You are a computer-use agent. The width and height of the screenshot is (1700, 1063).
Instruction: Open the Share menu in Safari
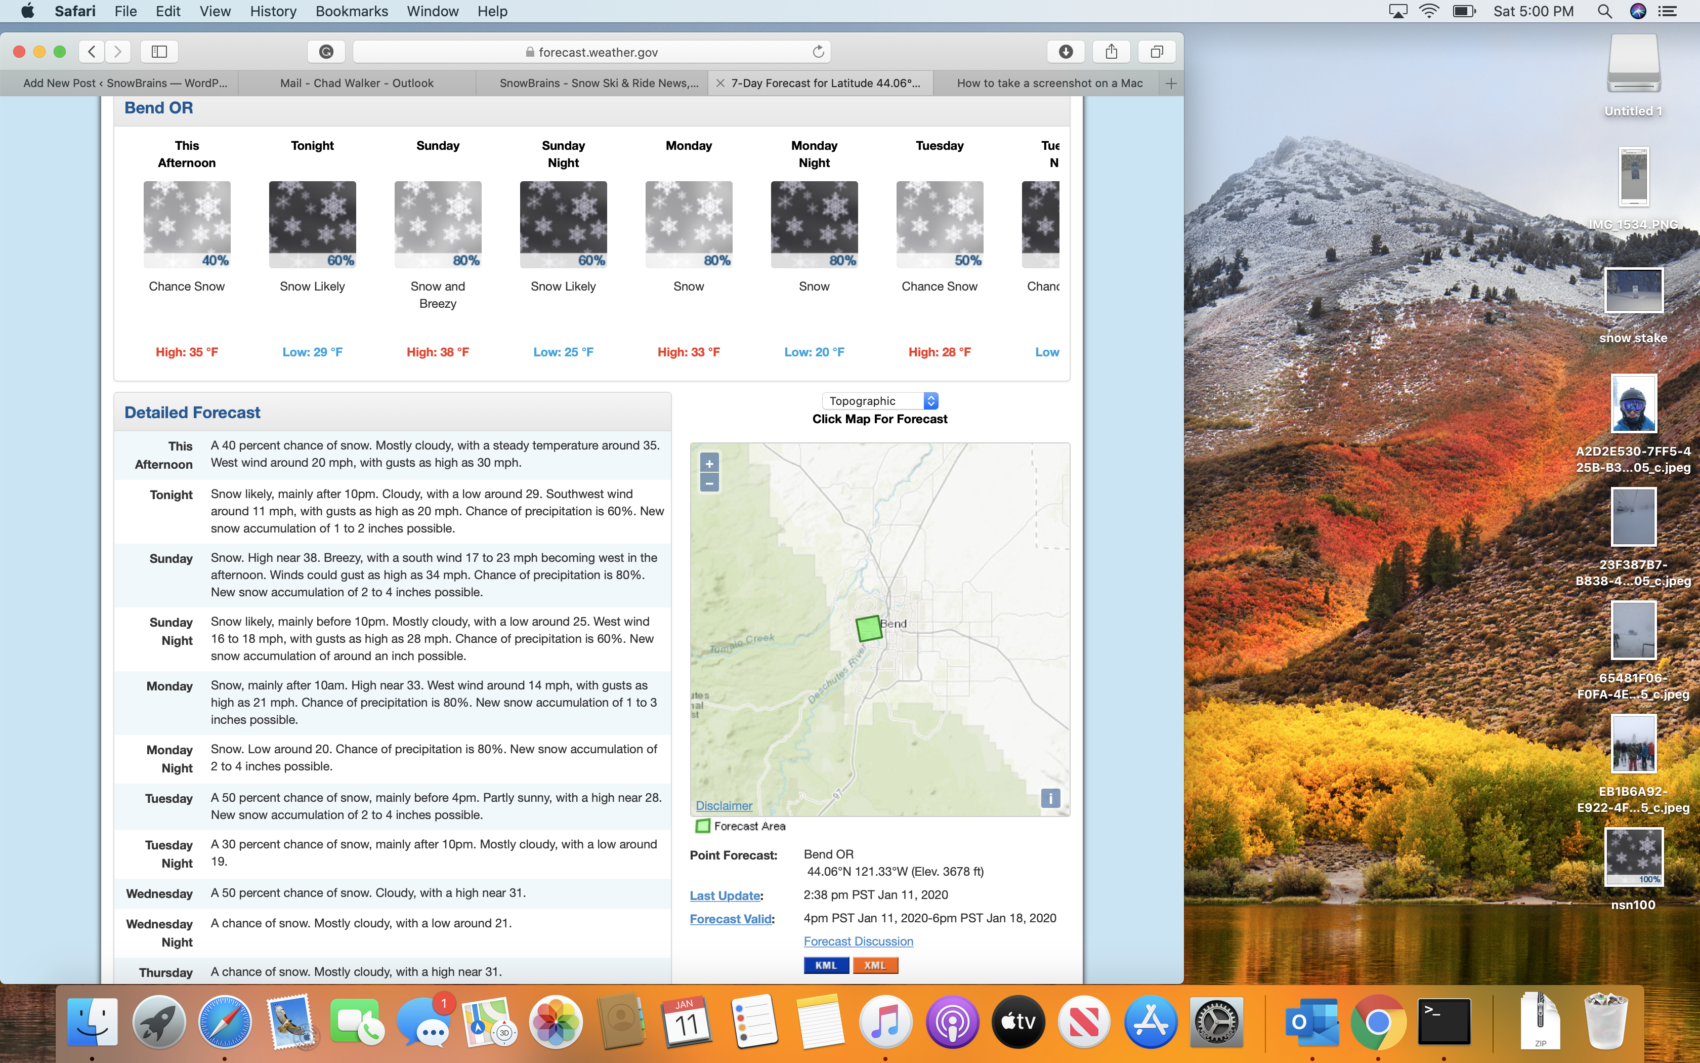point(1111,51)
